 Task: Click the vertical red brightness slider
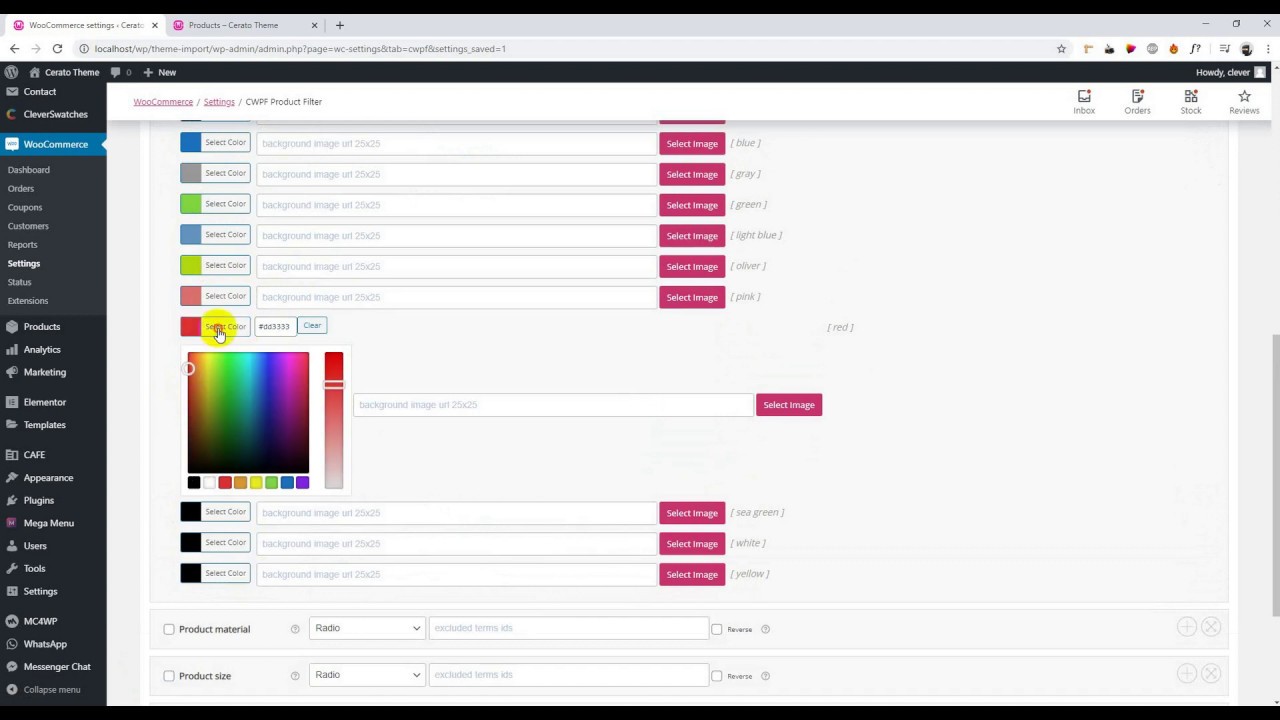334,420
